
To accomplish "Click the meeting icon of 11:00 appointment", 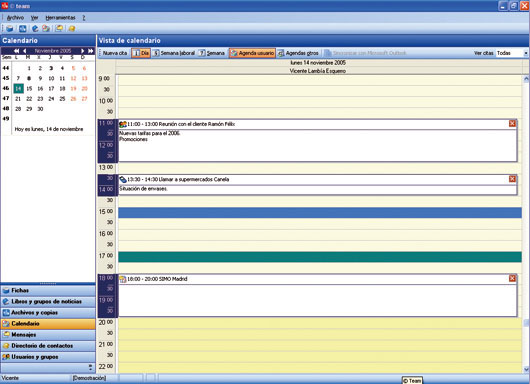I will [123, 124].
